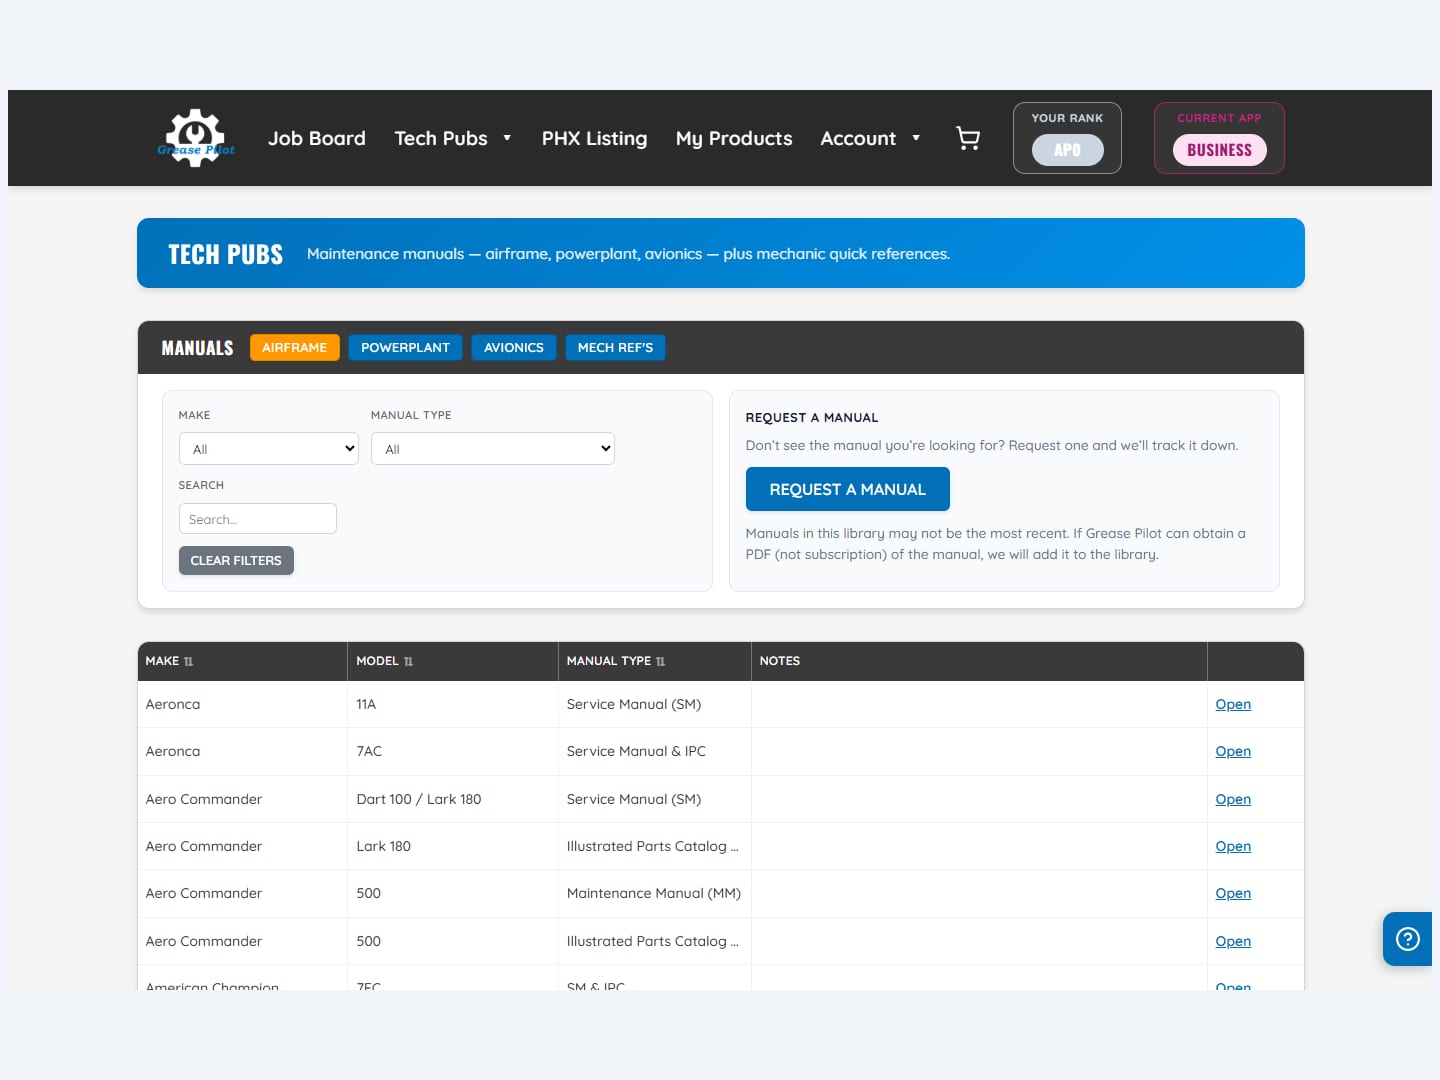Open Aero Commander 500 Maintenance Manual
The height and width of the screenshot is (1080, 1440).
tap(1233, 893)
